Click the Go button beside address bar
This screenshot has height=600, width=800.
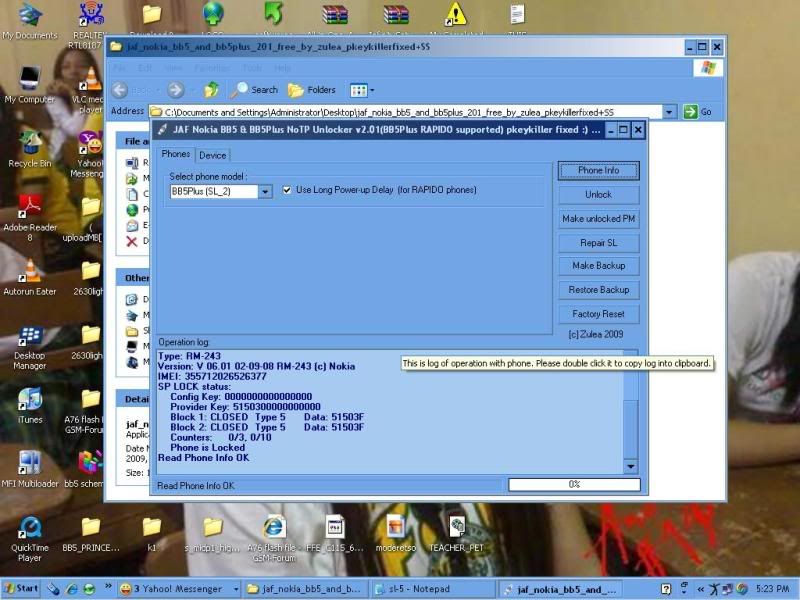[x=697, y=112]
